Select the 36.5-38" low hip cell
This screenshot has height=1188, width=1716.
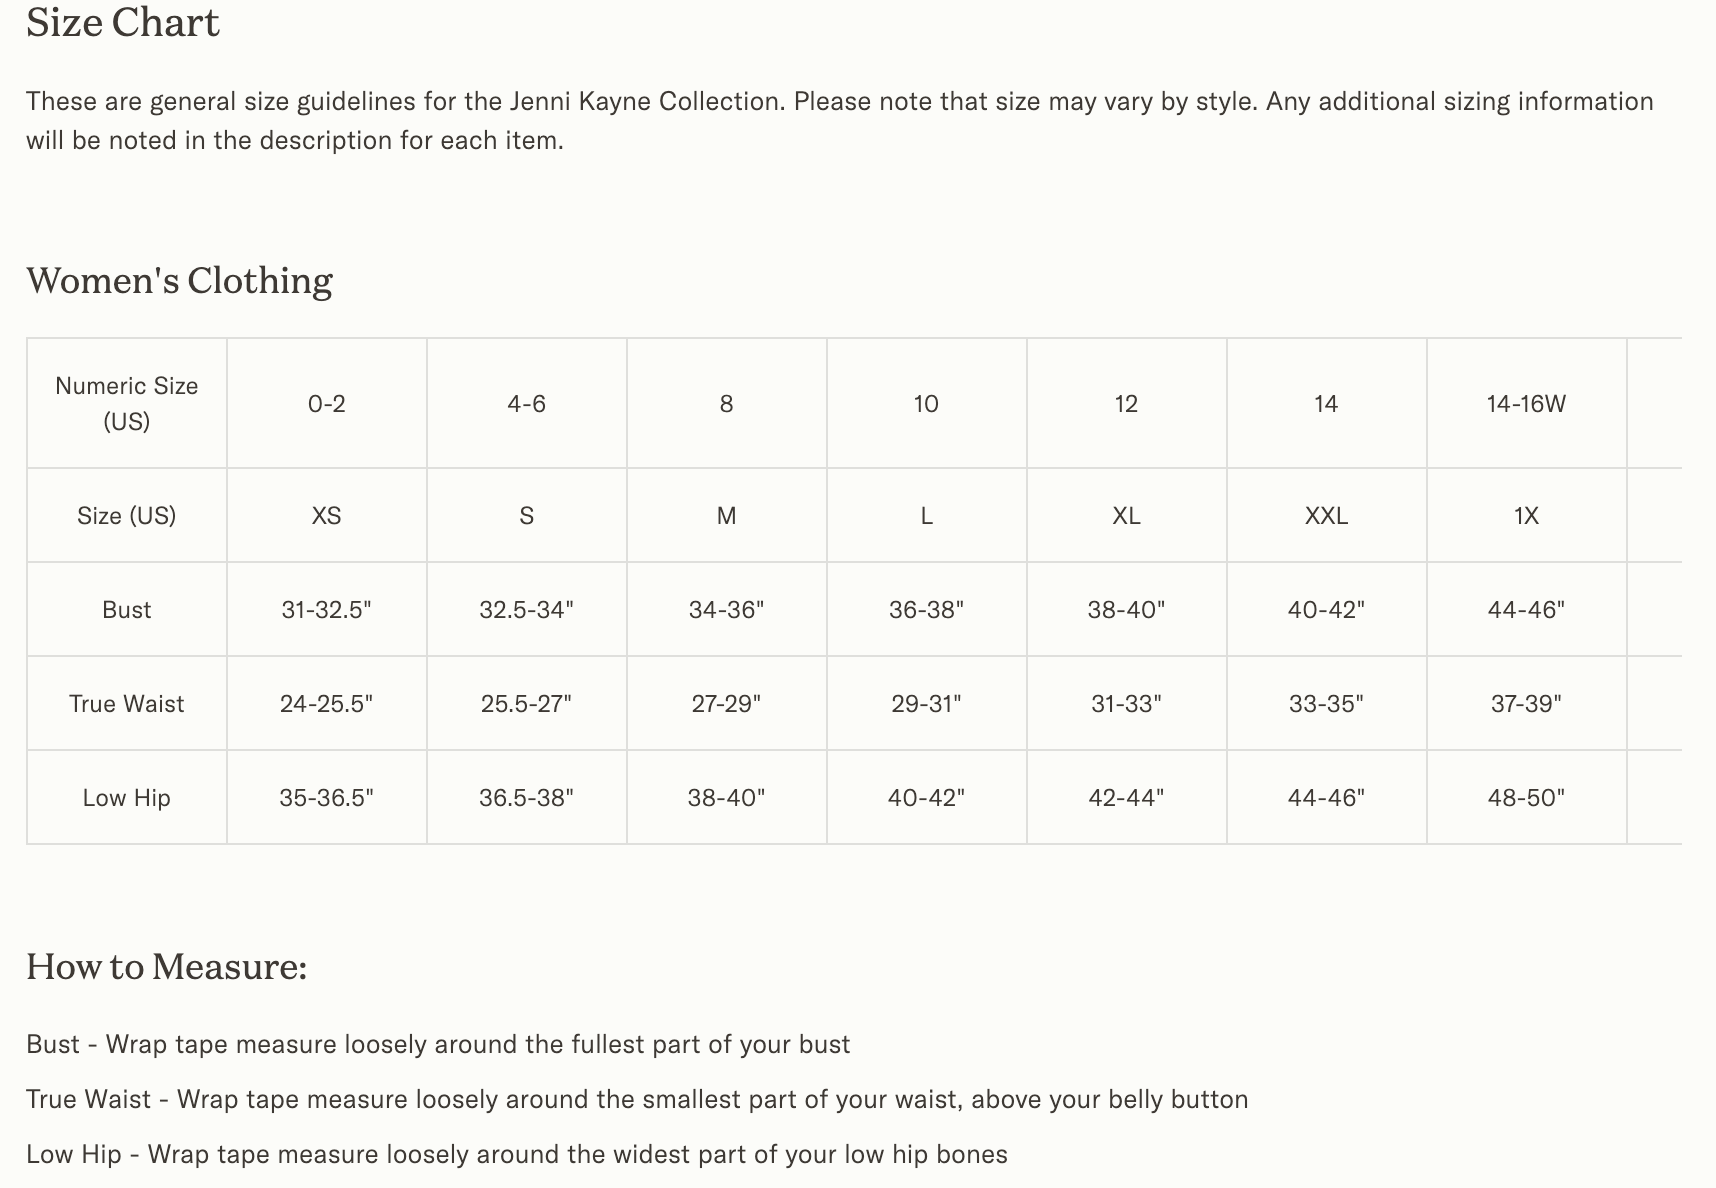(x=526, y=798)
